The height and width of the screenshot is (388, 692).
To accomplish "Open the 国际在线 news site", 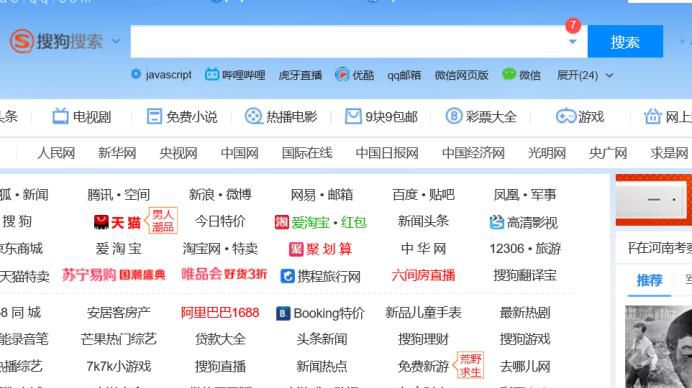I will click(x=307, y=153).
